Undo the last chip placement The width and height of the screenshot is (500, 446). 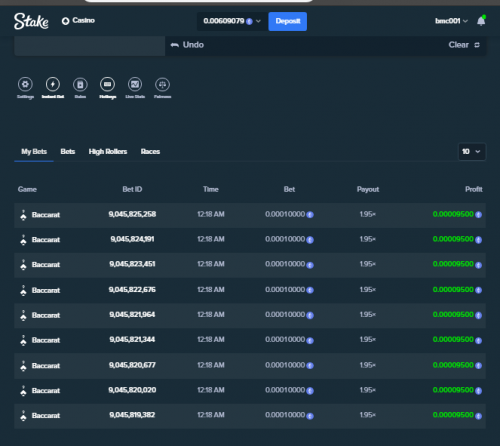coord(187,45)
